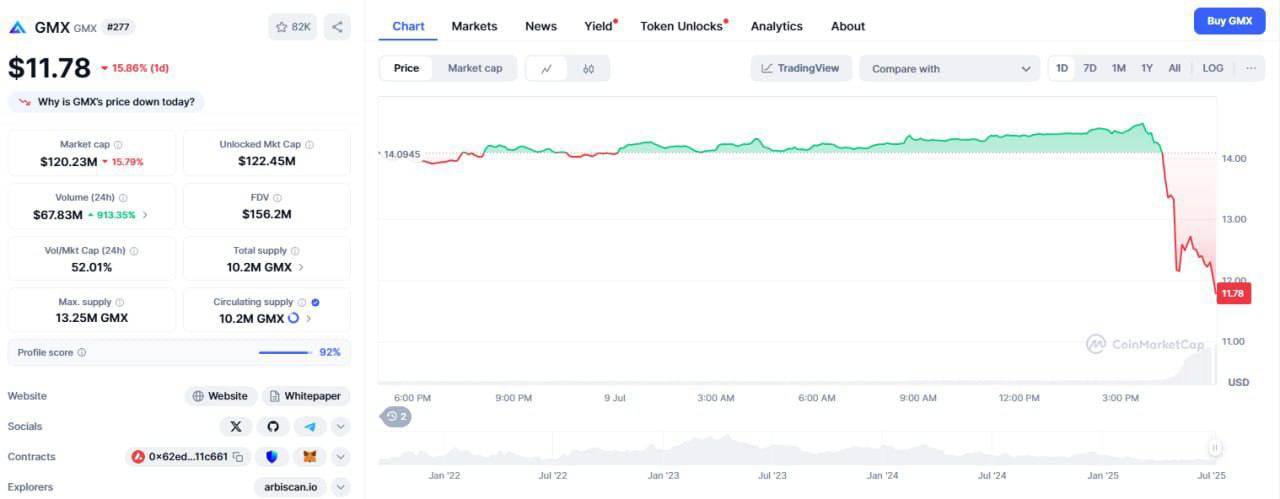The height and width of the screenshot is (499, 1280).
Task: Open the Markets tab
Action: coord(474,26)
